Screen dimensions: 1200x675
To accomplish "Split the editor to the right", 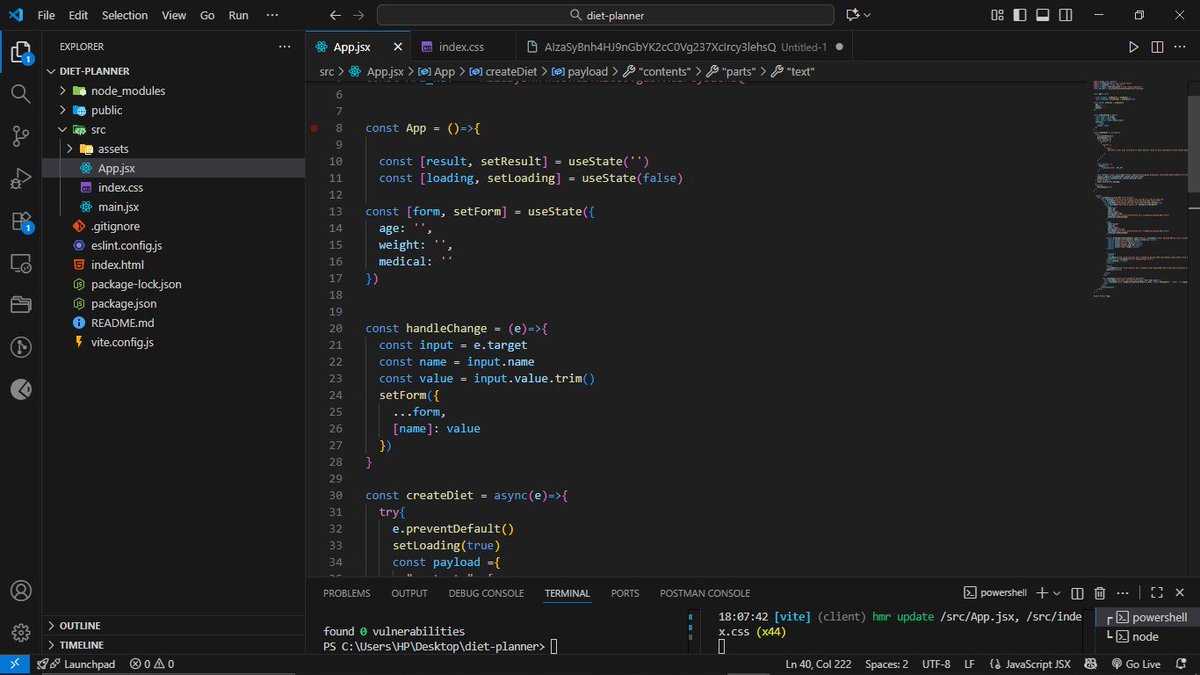I will click(x=1157, y=47).
